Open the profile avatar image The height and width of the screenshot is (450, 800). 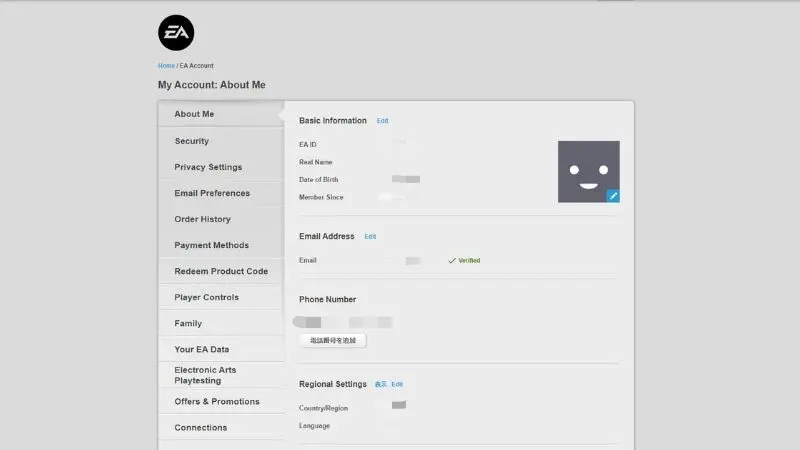(x=588, y=171)
